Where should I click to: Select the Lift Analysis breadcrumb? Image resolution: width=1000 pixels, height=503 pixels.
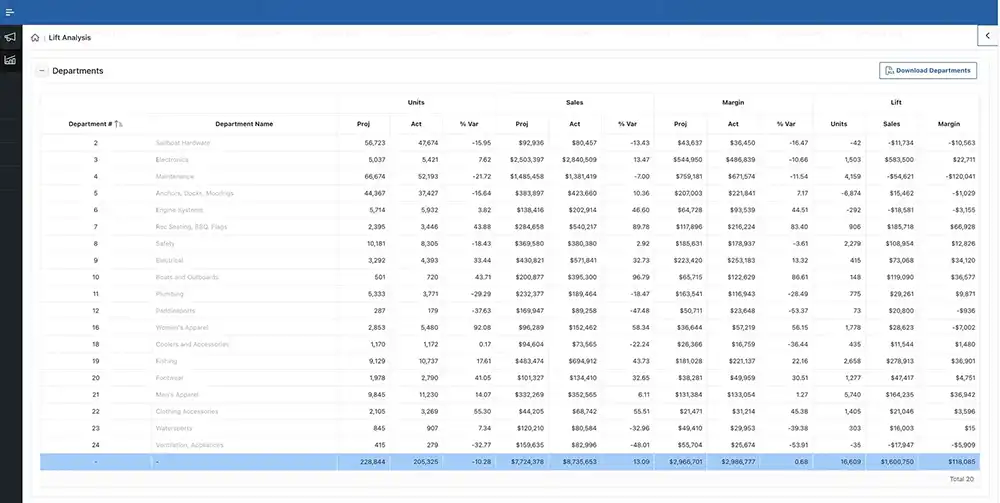pos(70,38)
